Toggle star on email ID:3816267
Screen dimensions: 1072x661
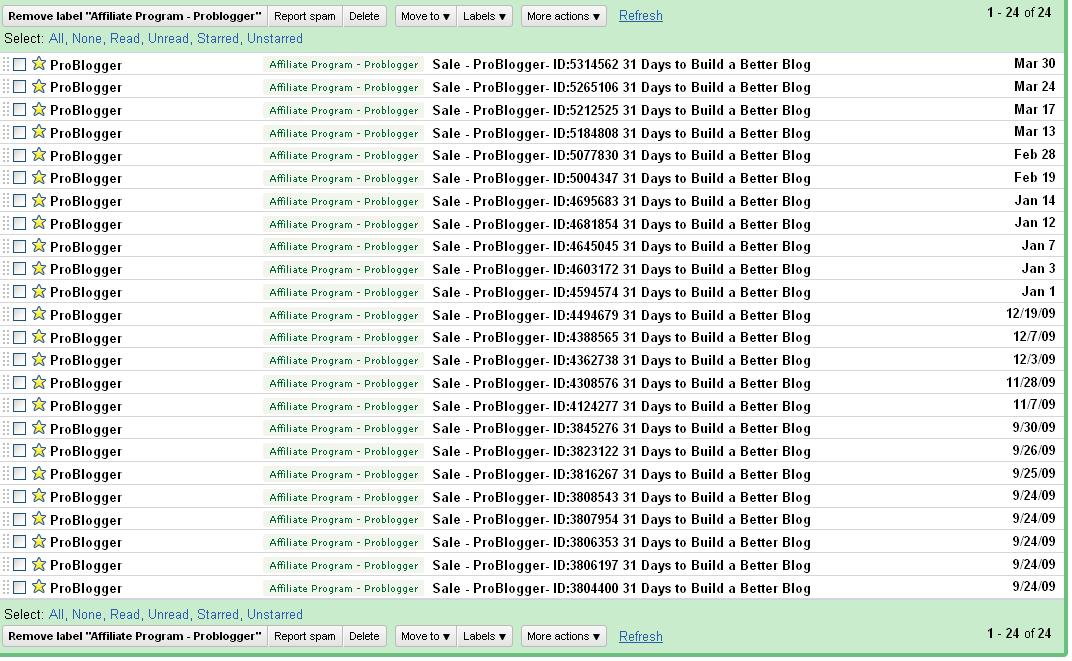(39, 473)
